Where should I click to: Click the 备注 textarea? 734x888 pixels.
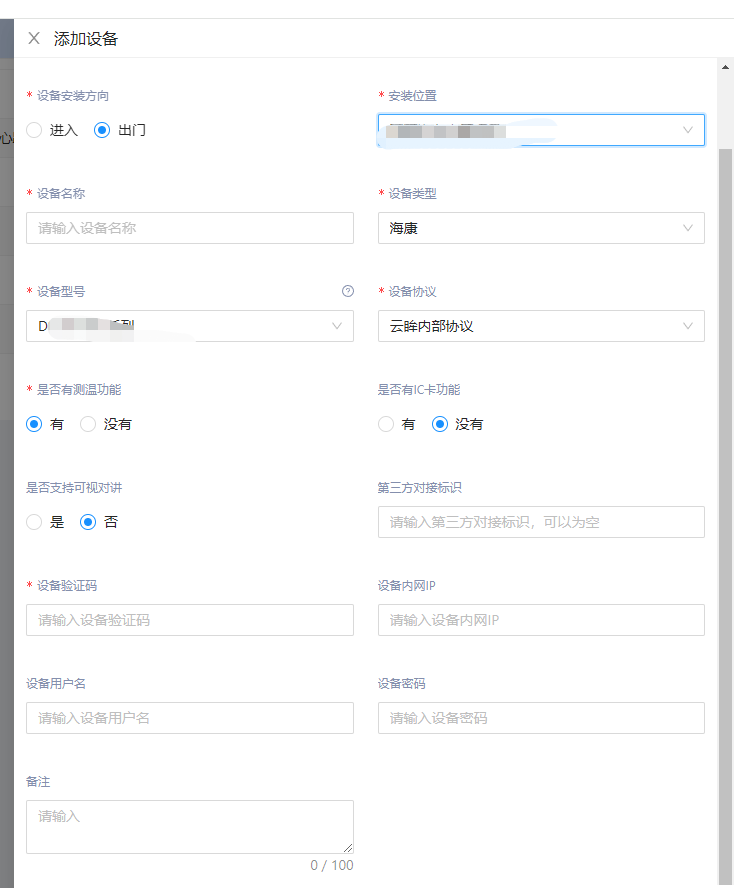(189, 826)
